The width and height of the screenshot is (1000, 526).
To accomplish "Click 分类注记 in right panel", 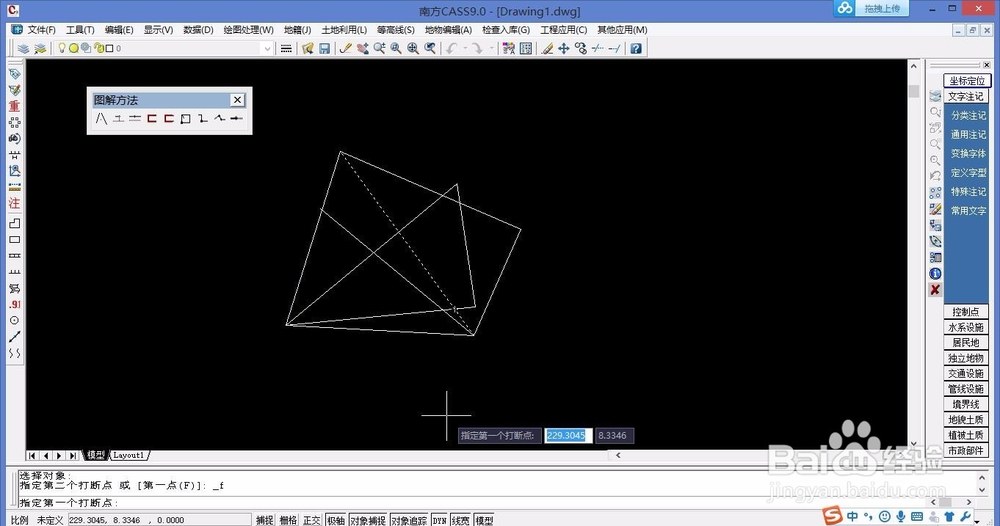I will pyautogui.click(x=968, y=115).
